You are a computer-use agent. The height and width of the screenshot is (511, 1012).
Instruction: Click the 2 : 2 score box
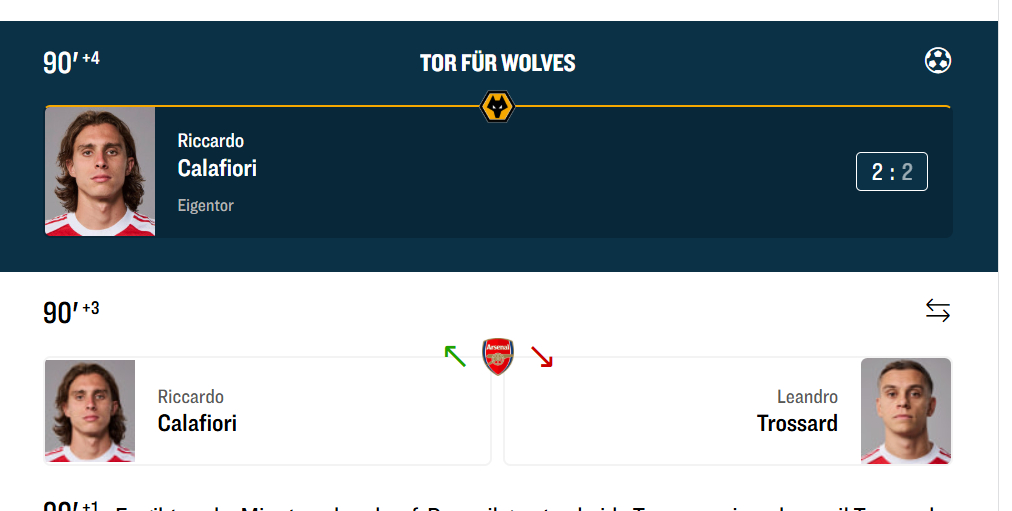tap(891, 171)
